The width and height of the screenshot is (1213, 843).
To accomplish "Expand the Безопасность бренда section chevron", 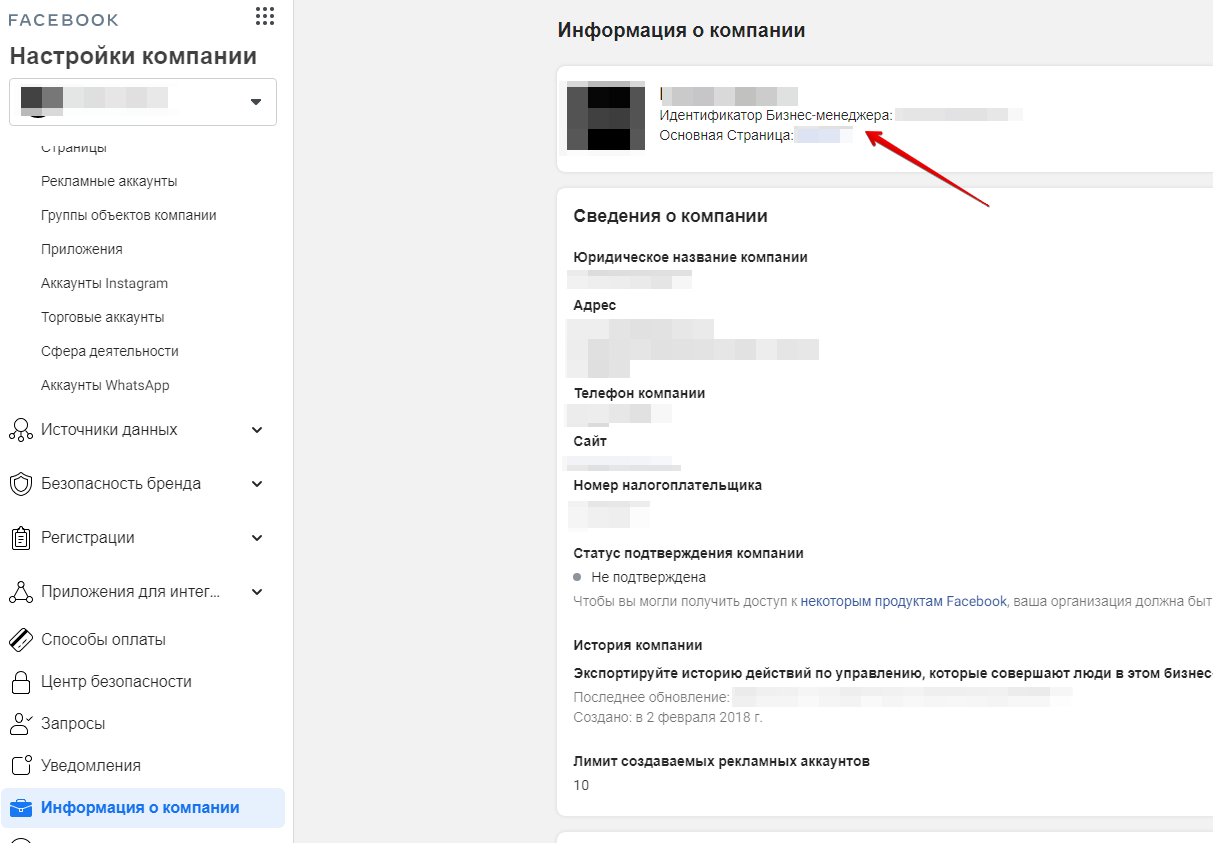I will tap(257, 484).
